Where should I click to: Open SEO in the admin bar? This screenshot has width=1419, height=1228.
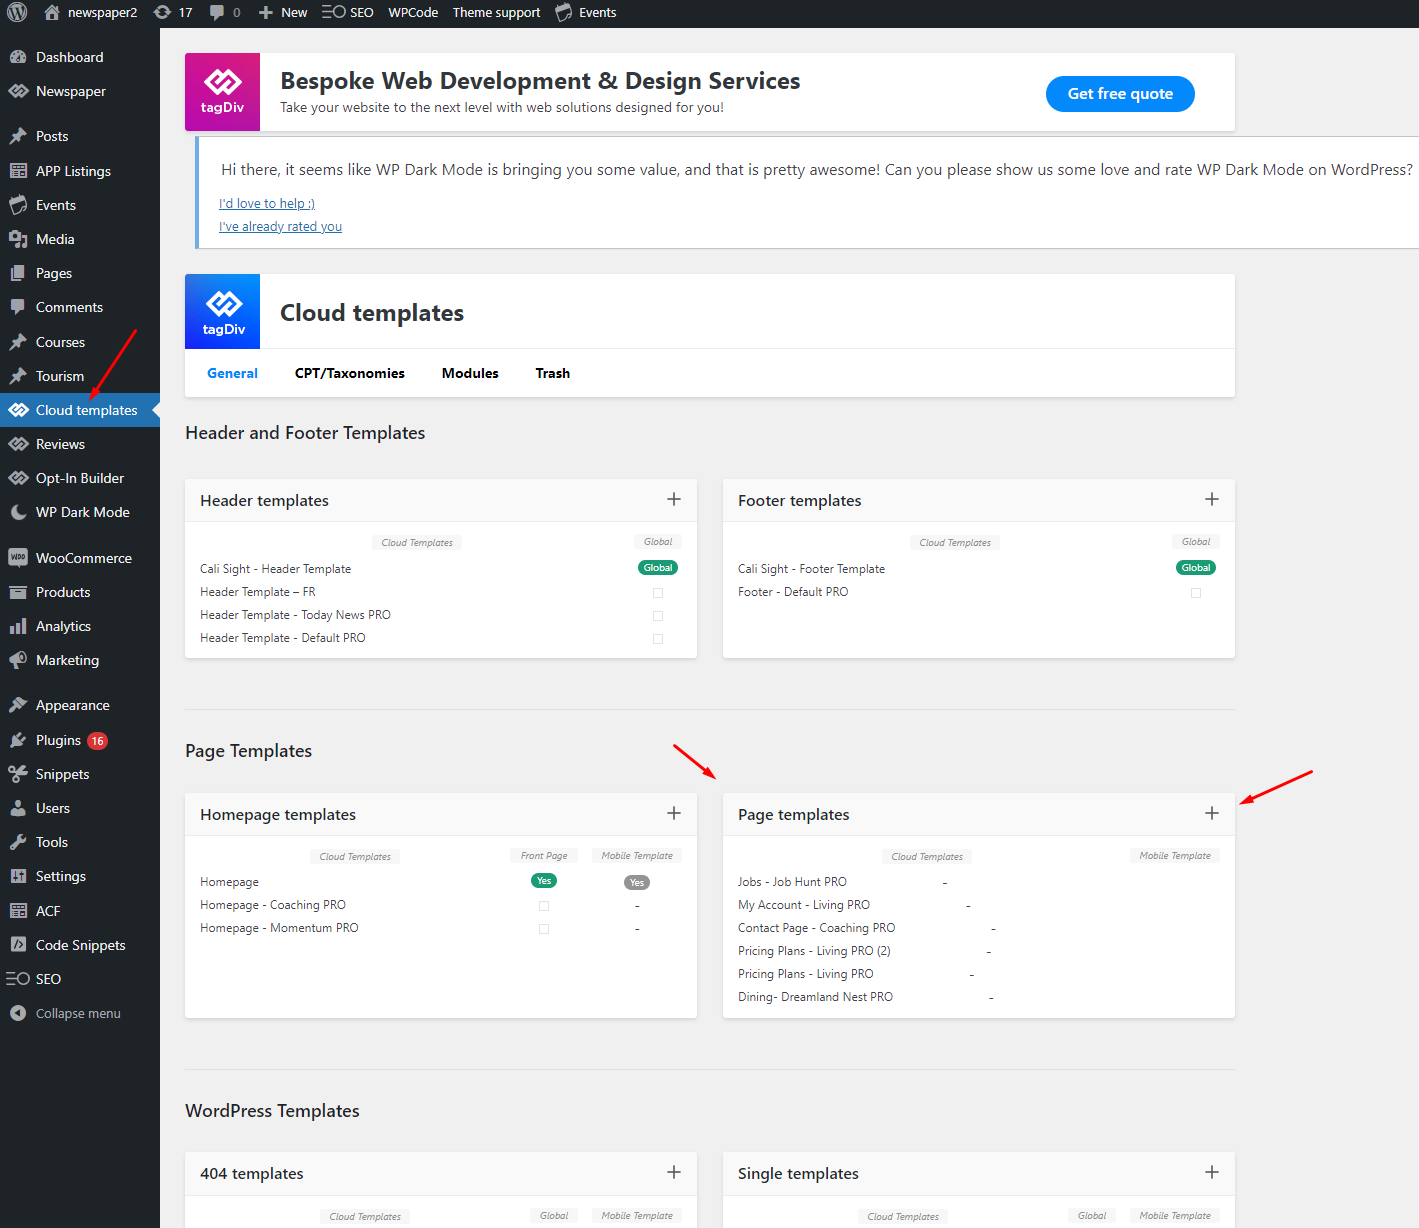click(347, 13)
